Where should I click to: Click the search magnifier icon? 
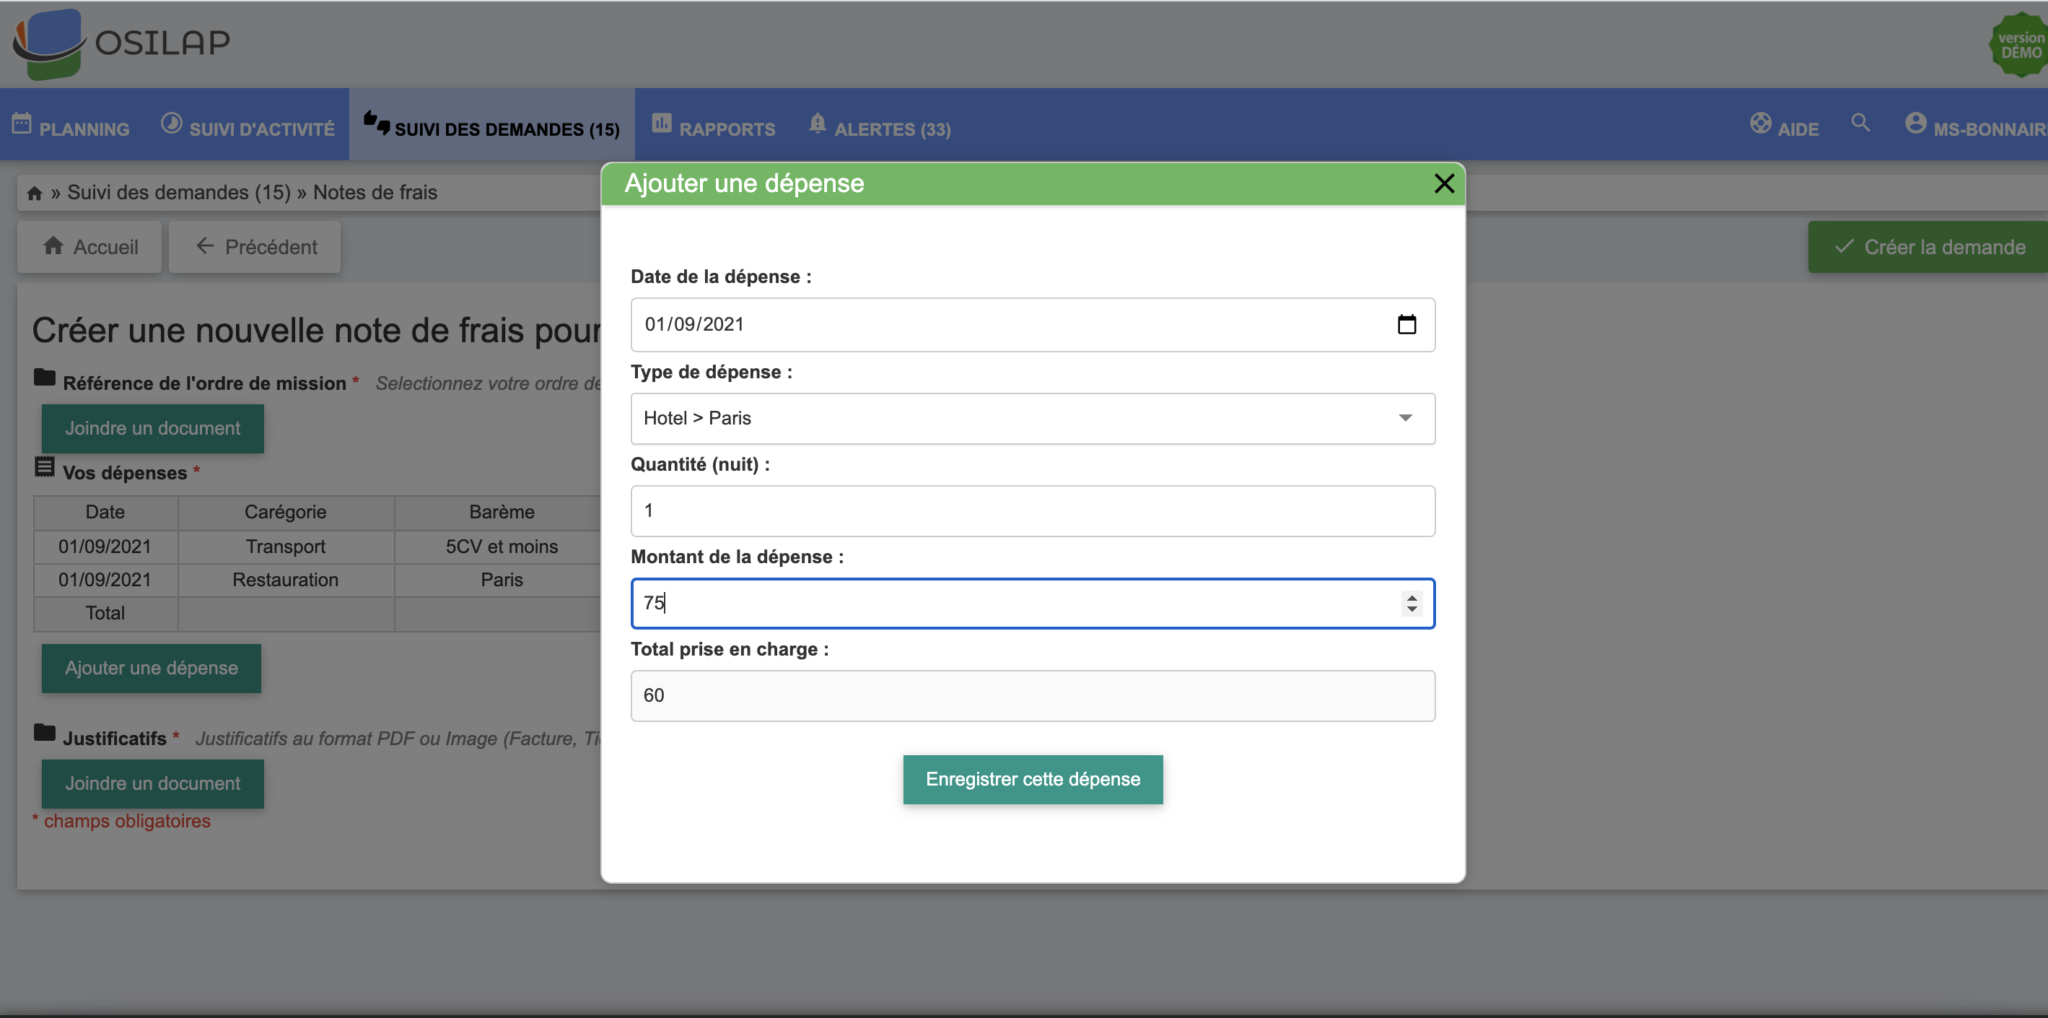click(1861, 123)
